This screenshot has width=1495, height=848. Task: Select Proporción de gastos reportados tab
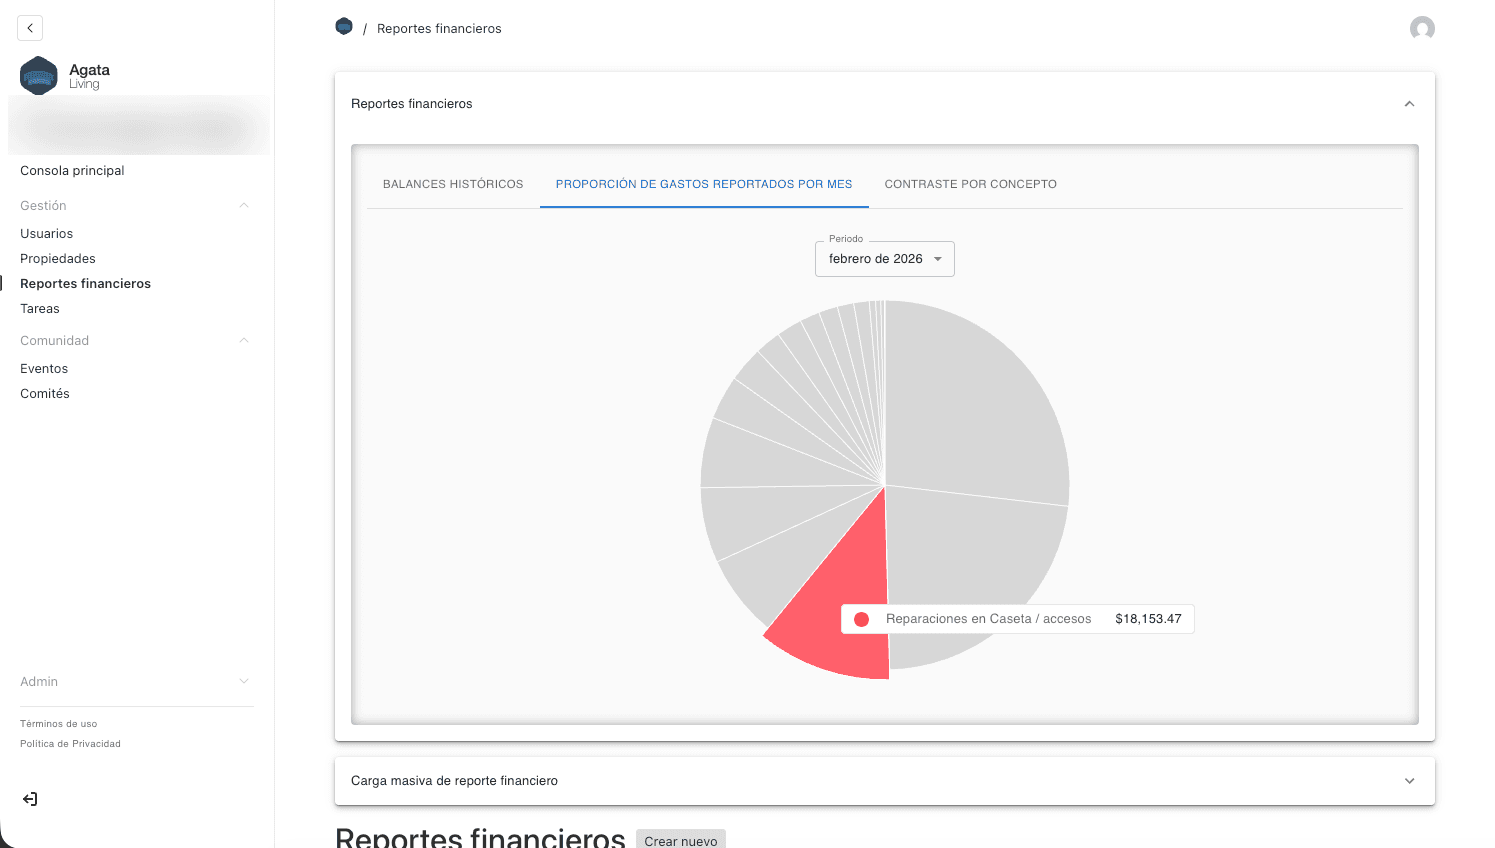704,184
